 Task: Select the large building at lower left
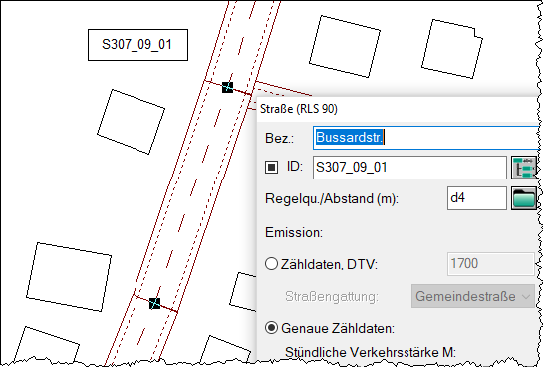tap(69, 277)
